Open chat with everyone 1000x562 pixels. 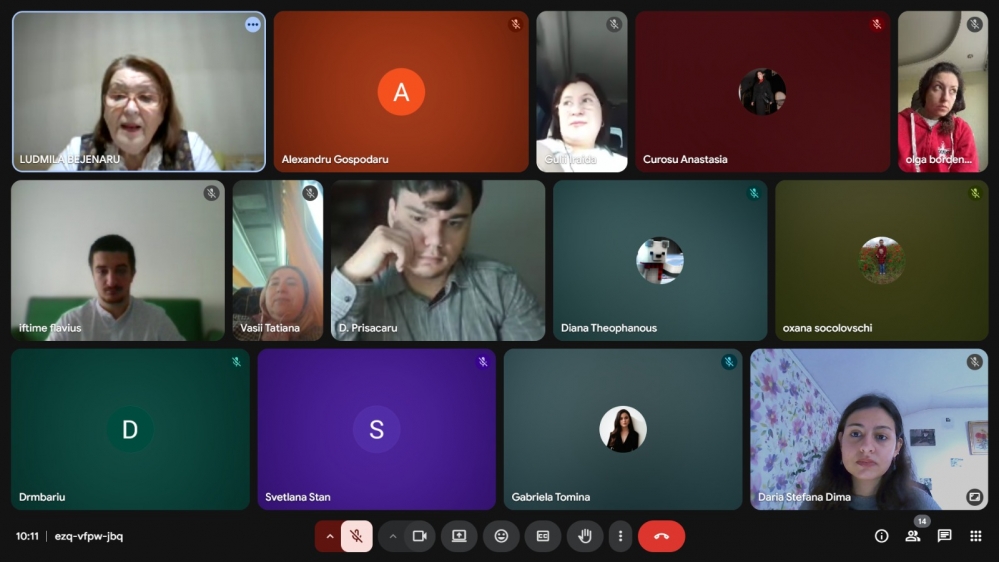pyautogui.click(x=944, y=536)
